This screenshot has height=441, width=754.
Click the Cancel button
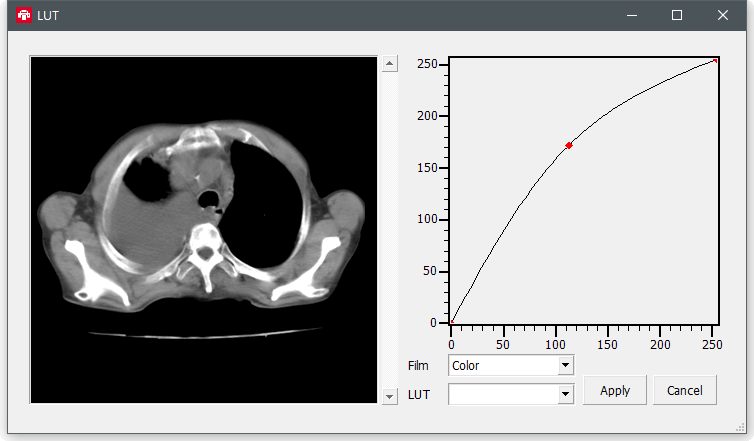click(685, 391)
